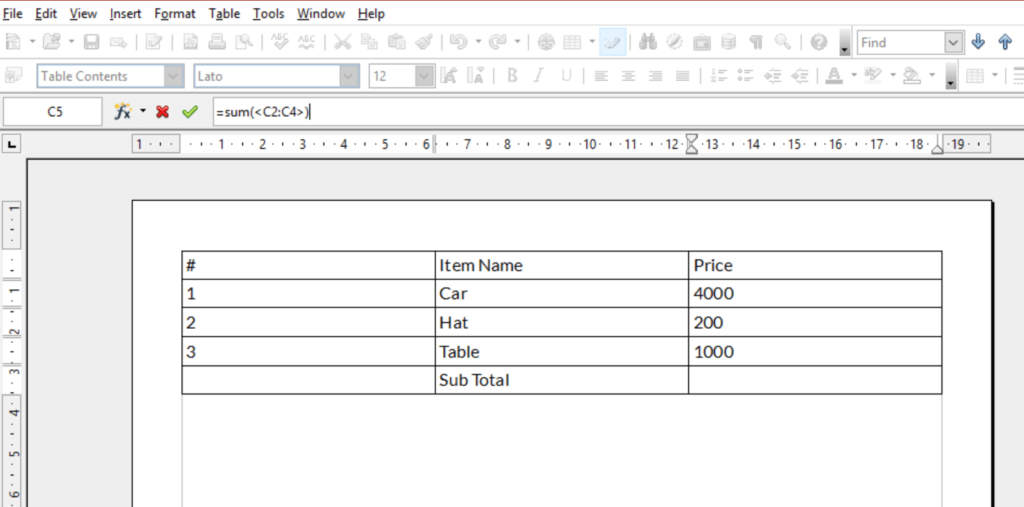Click the Cut scissors icon
The height and width of the screenshot is (507, 1024).
pos(342,42)
